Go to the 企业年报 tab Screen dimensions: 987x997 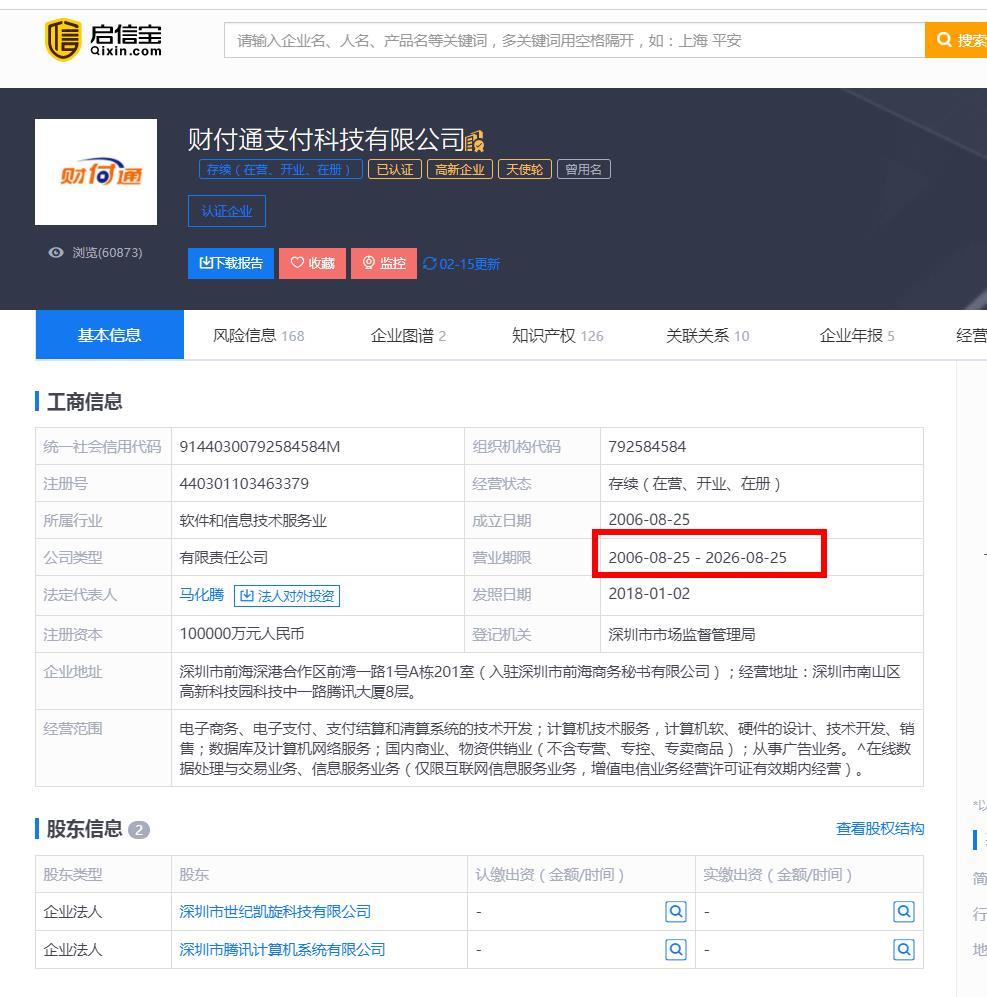point(857,335)
